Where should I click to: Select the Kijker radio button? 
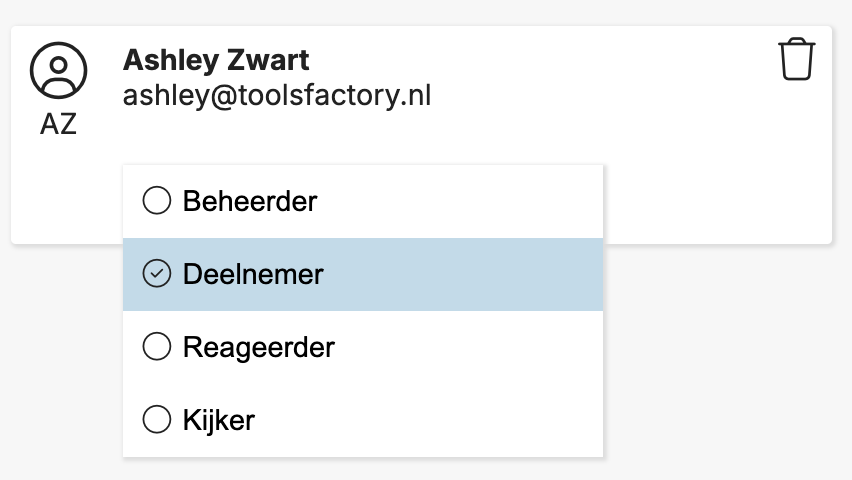(156, 419)
